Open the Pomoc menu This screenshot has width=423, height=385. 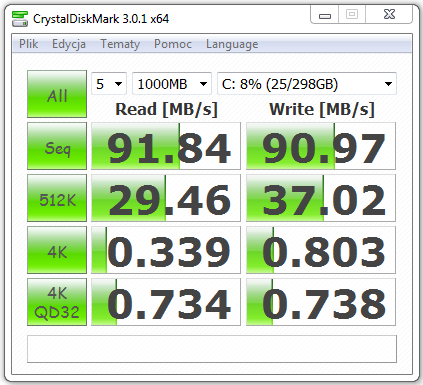(x=173, y=44)
